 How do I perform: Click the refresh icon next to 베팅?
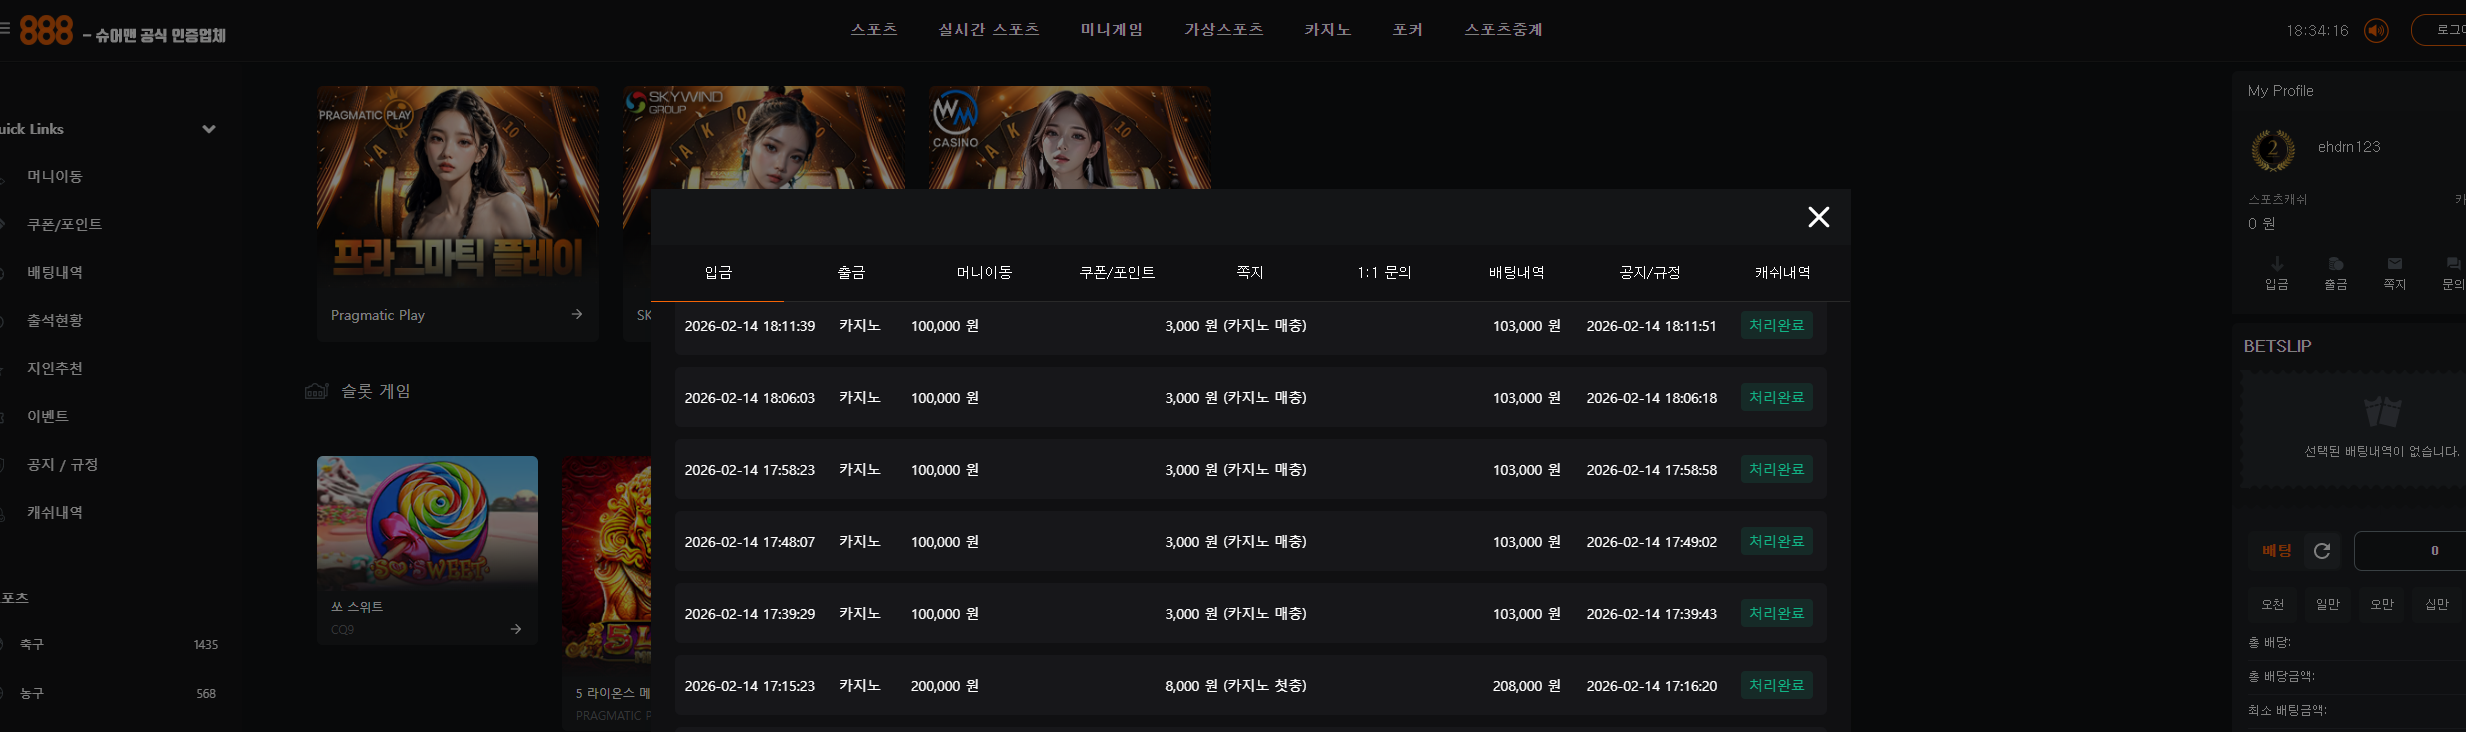click(x=2322, y=551)
